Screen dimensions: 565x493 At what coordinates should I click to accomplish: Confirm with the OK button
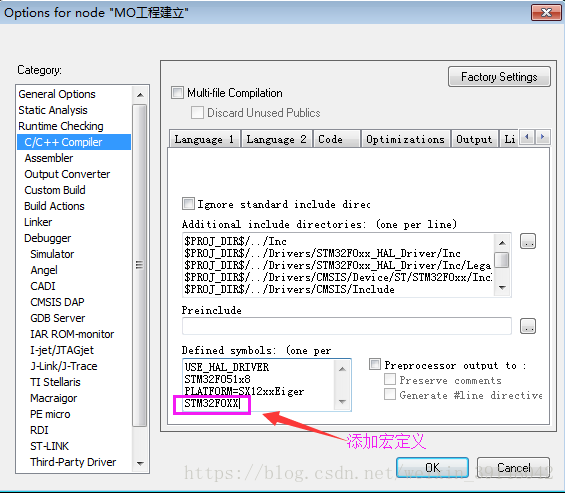432,467
